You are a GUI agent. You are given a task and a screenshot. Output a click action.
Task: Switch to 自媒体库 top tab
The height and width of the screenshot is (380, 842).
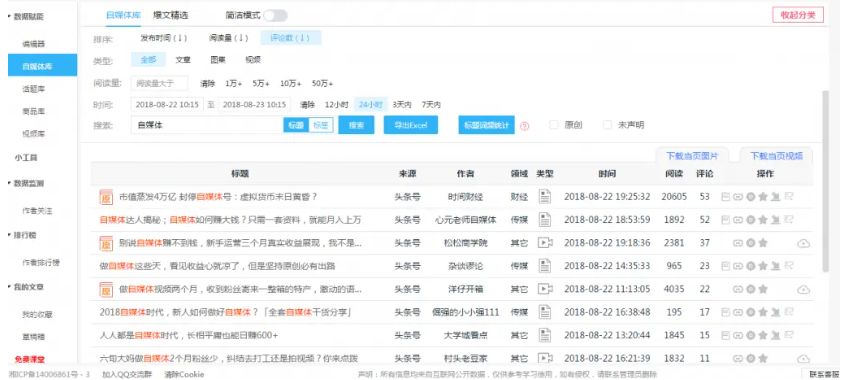[124, 16]
